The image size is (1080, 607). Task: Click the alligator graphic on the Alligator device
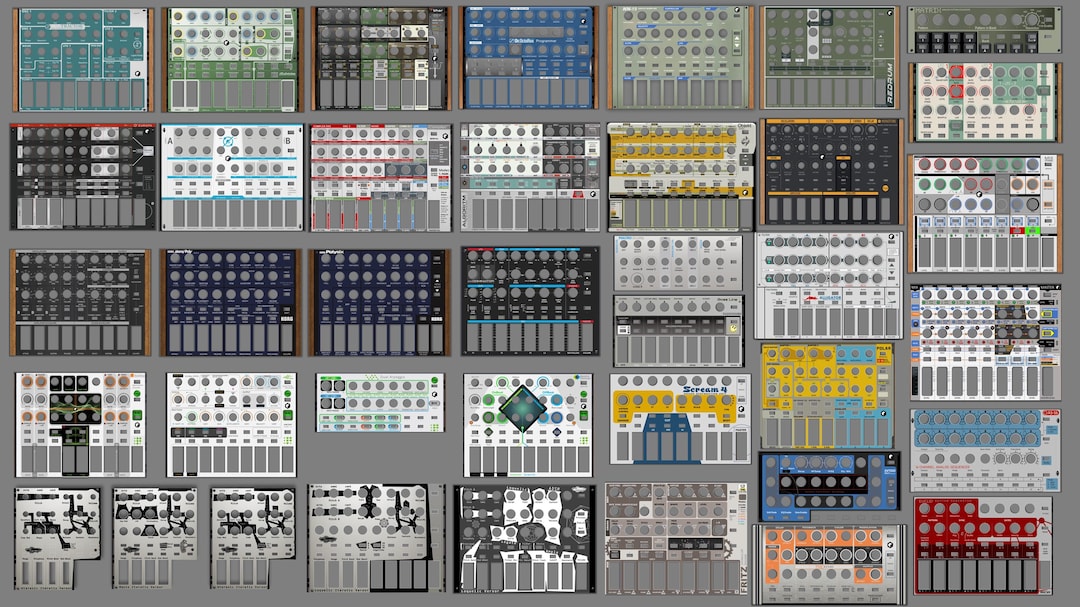click(811, 297)
